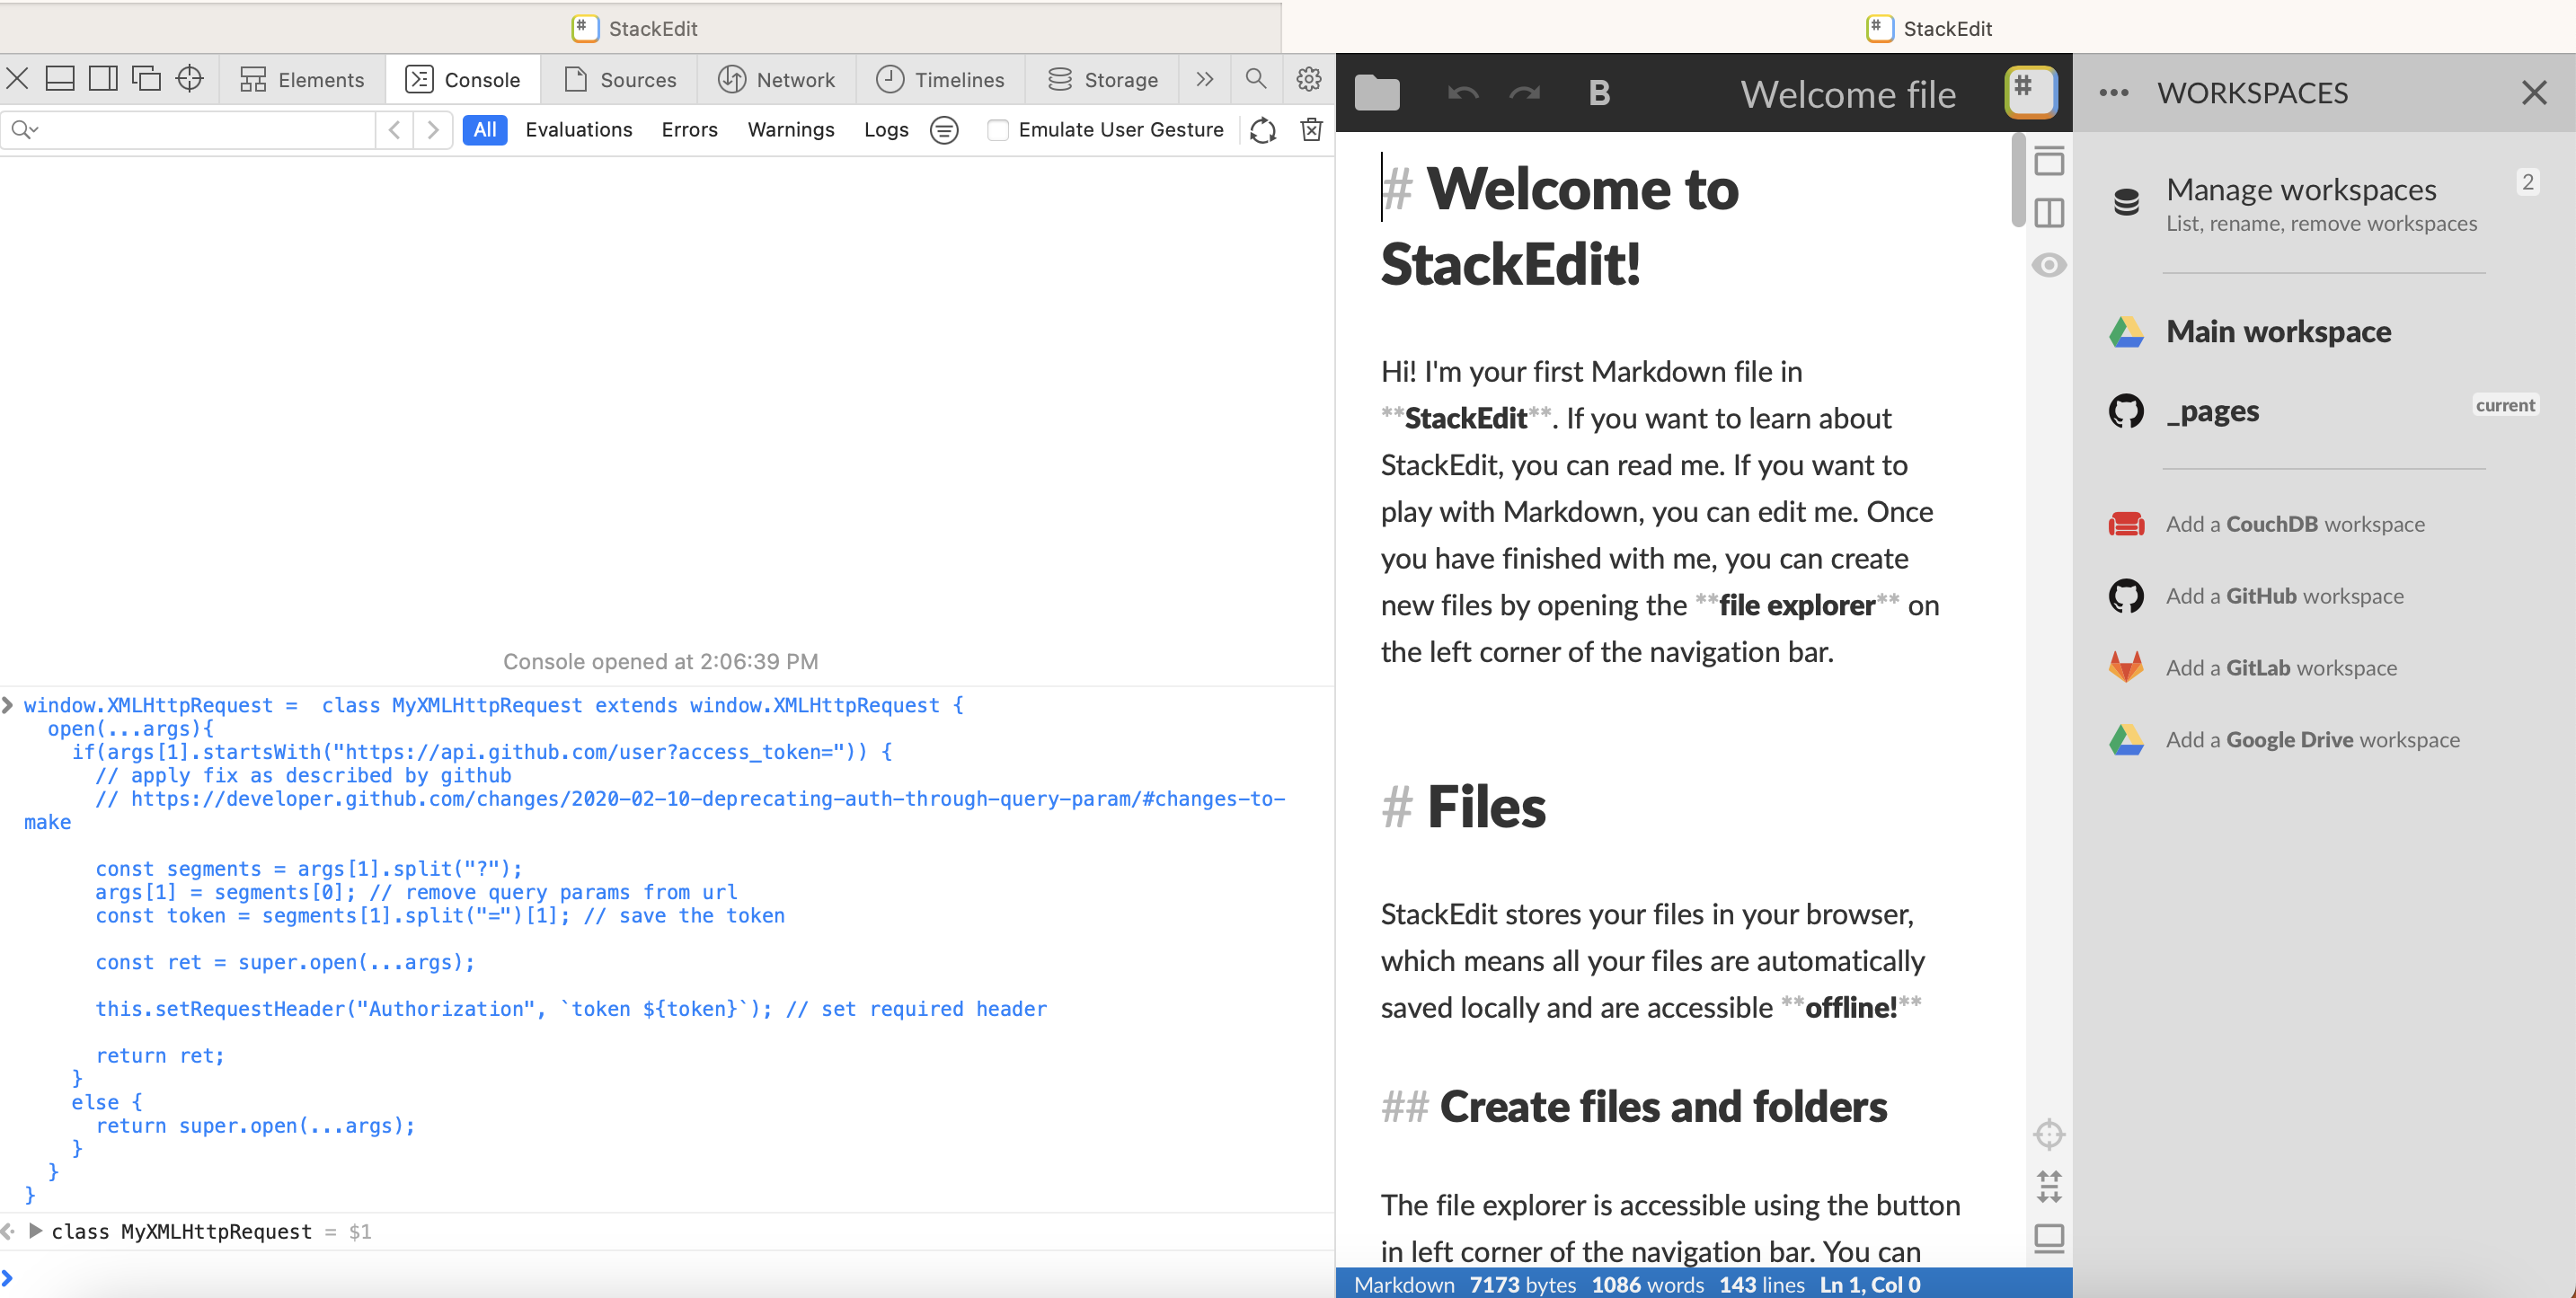
Task: Click the element selection crosshair icon
Action: pos(189,79)
